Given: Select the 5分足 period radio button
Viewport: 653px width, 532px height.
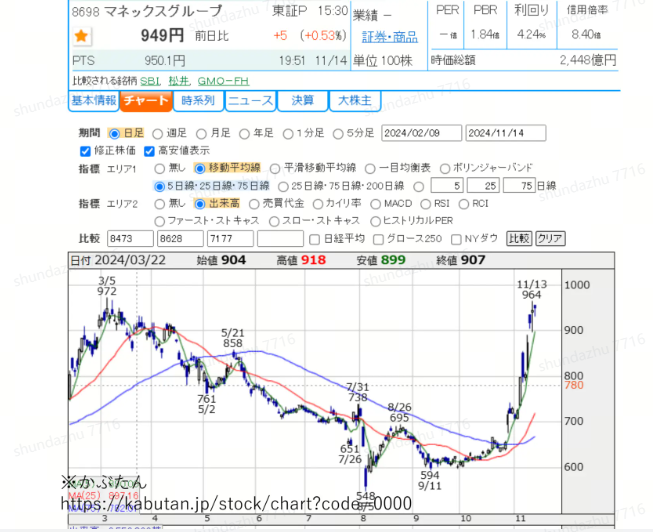Looking at the screenshot, I should coord(338,134).
